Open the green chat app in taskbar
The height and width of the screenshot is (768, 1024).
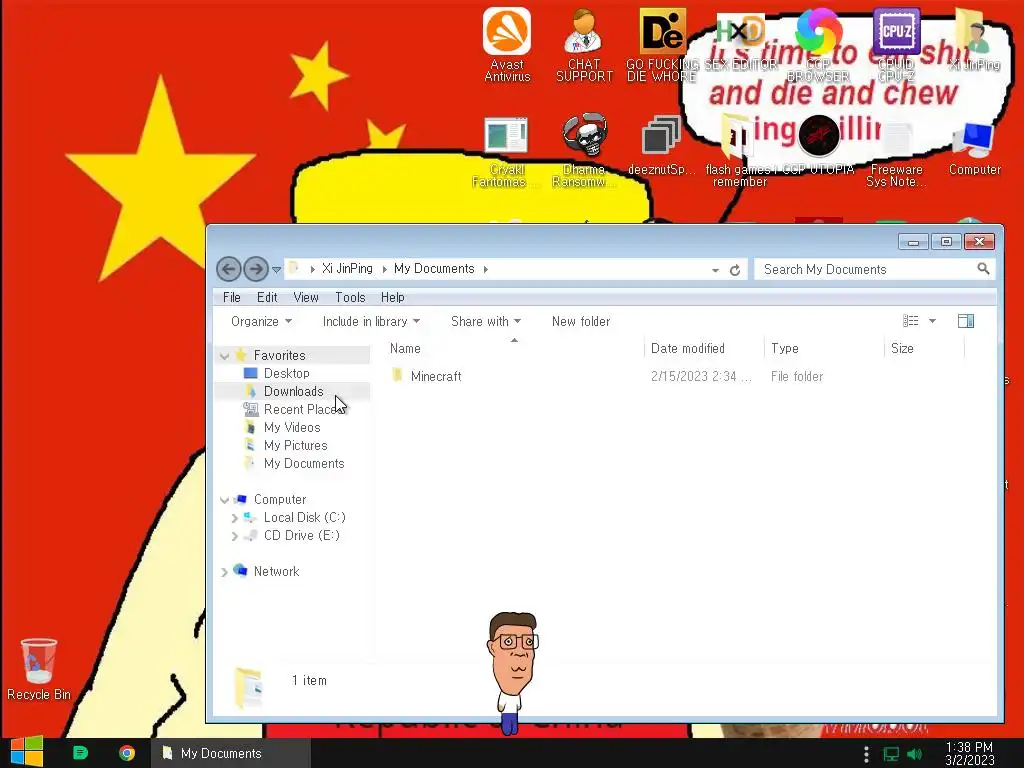click(x=80, y=753)
